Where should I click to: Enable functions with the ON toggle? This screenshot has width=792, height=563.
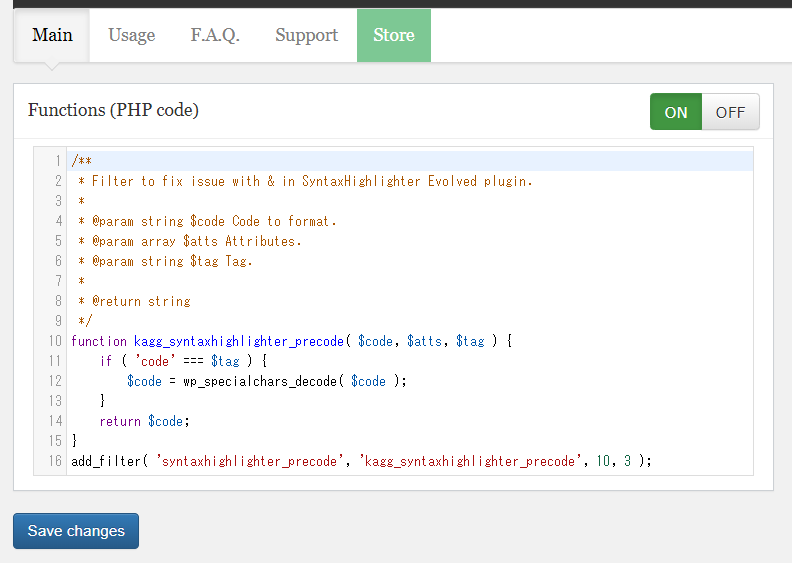pyautogui.click(x=676, y=112)
